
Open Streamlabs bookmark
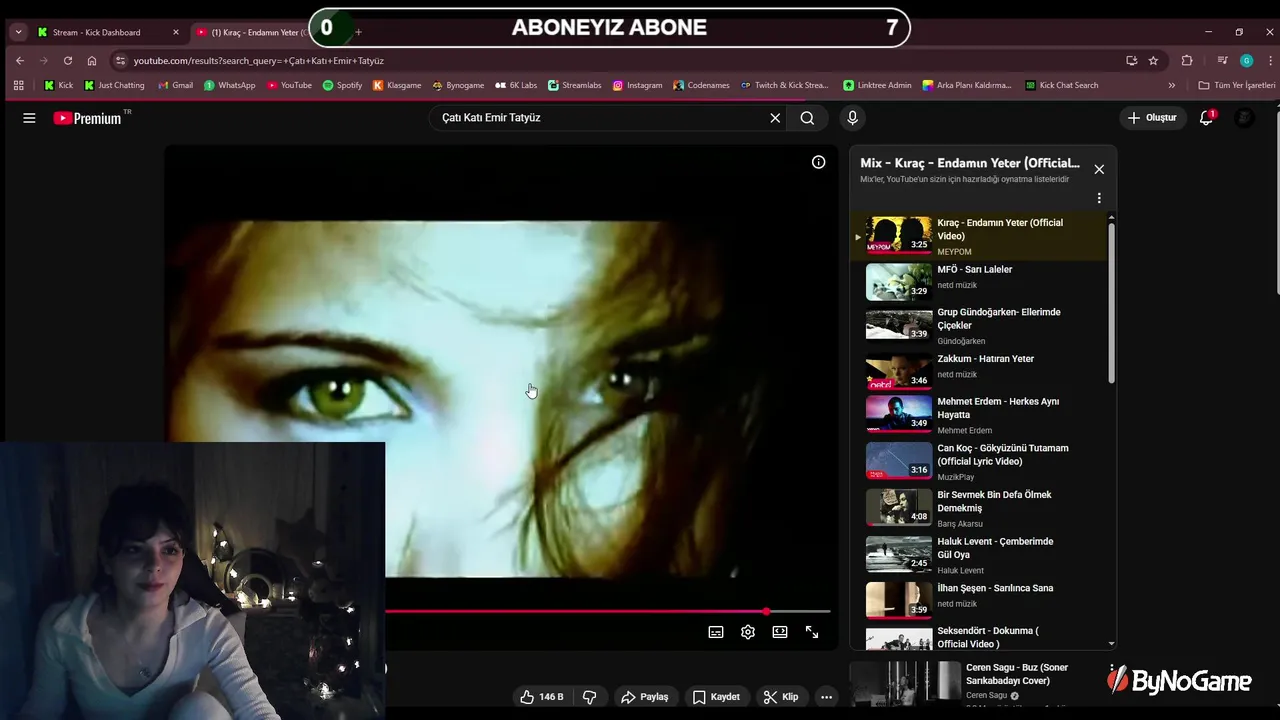click(575, 85)
